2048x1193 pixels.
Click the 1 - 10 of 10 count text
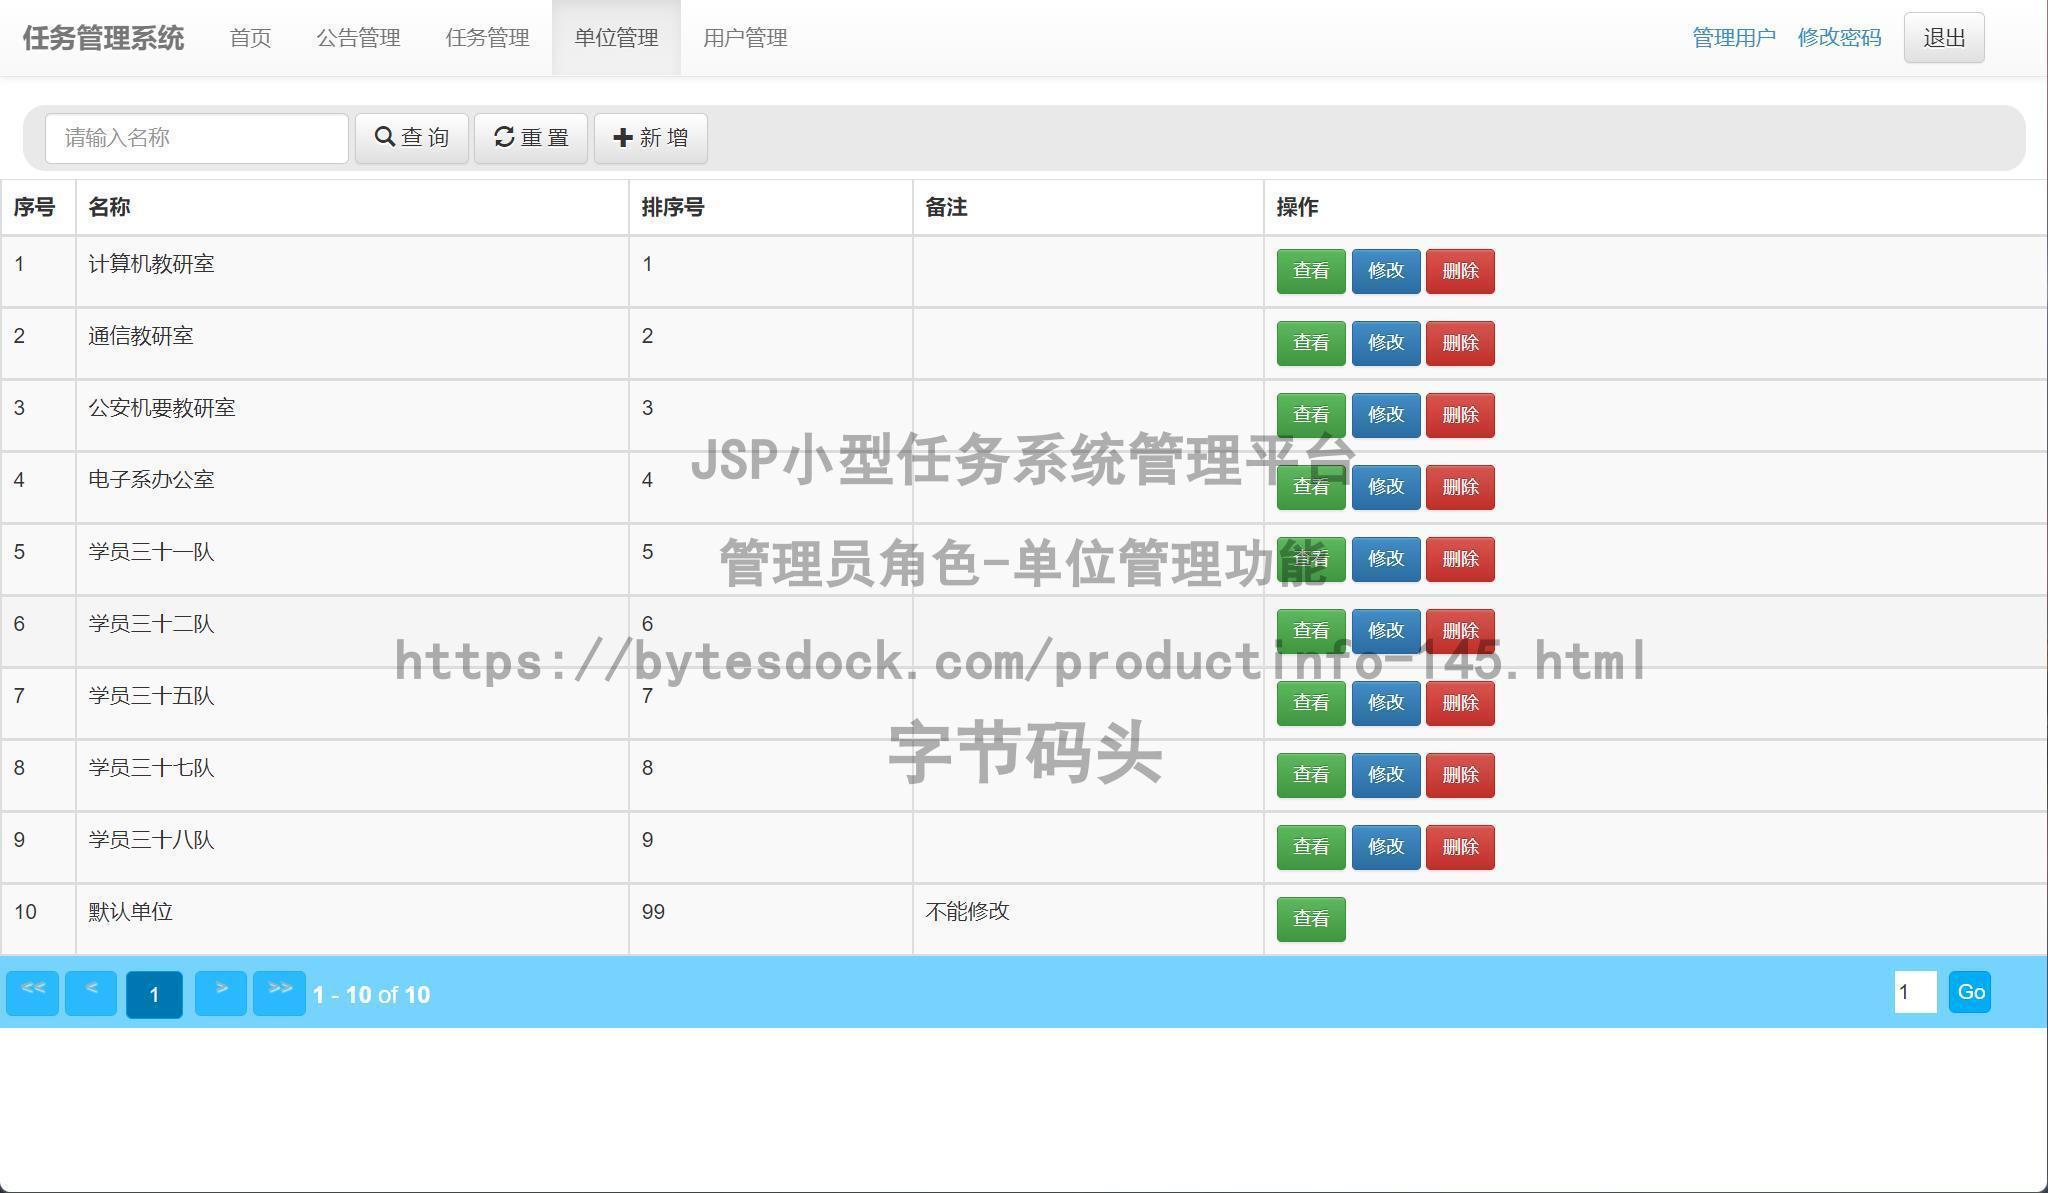tap(371, 995)
